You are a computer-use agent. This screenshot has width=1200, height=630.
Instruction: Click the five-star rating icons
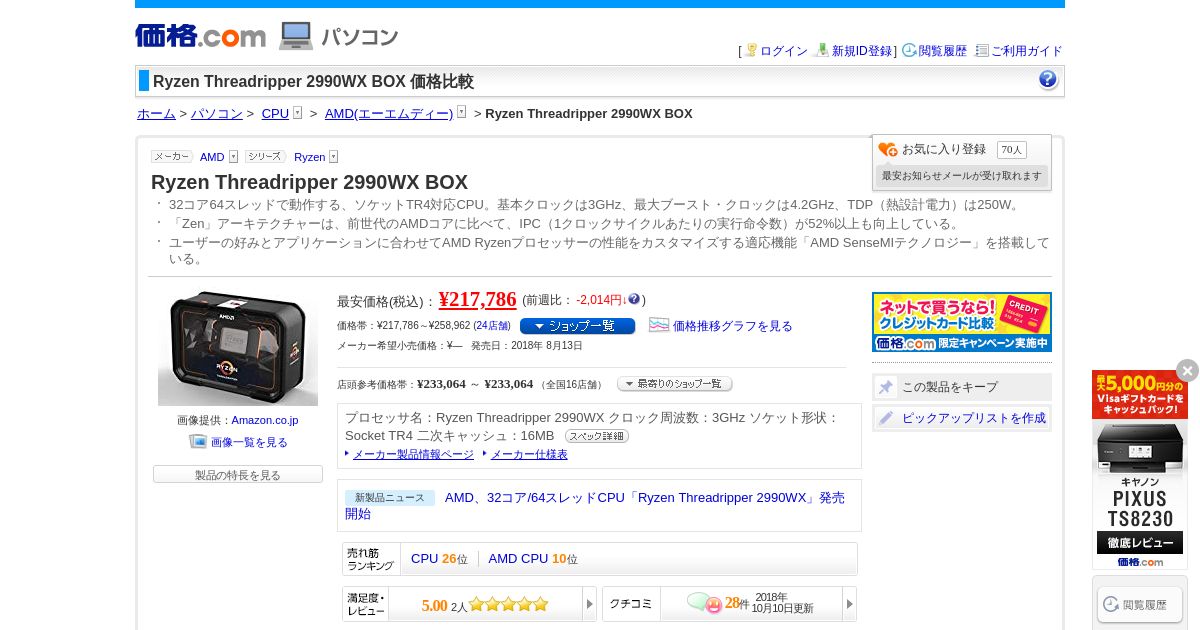click(x=509, y=604)
